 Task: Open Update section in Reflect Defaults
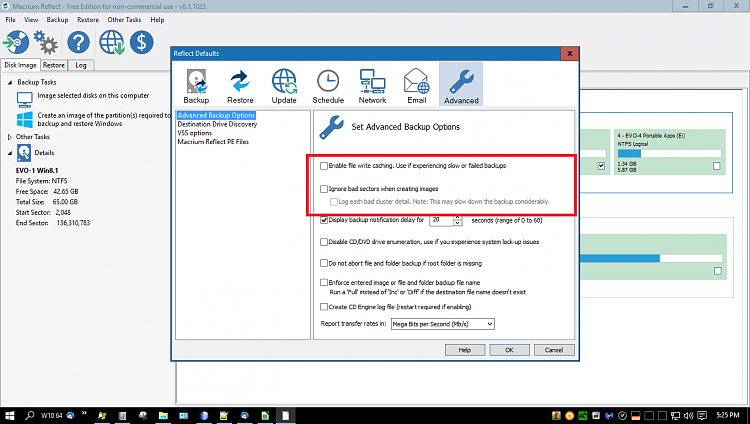(284, 86)
